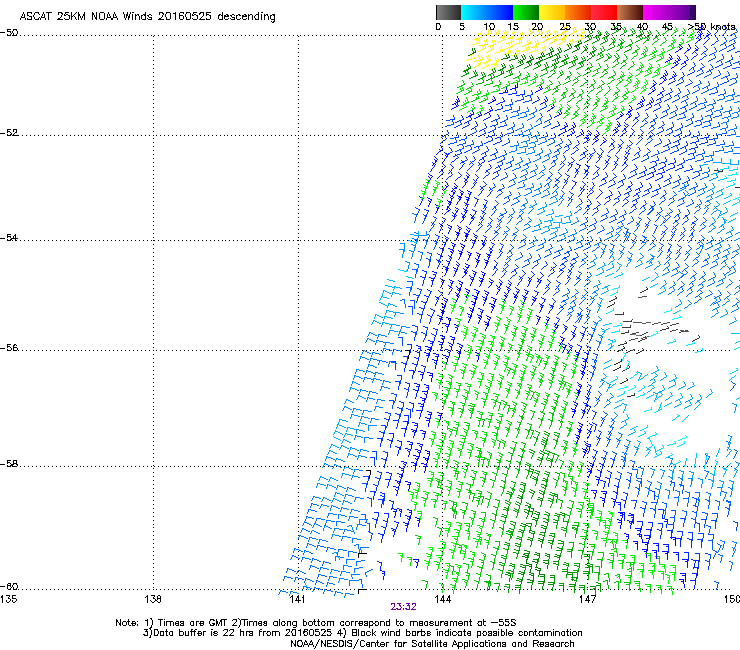Click the magenta 40-45 knots color segment
The width and height of the screenshot is (740, 650).
tap(656, 12)
